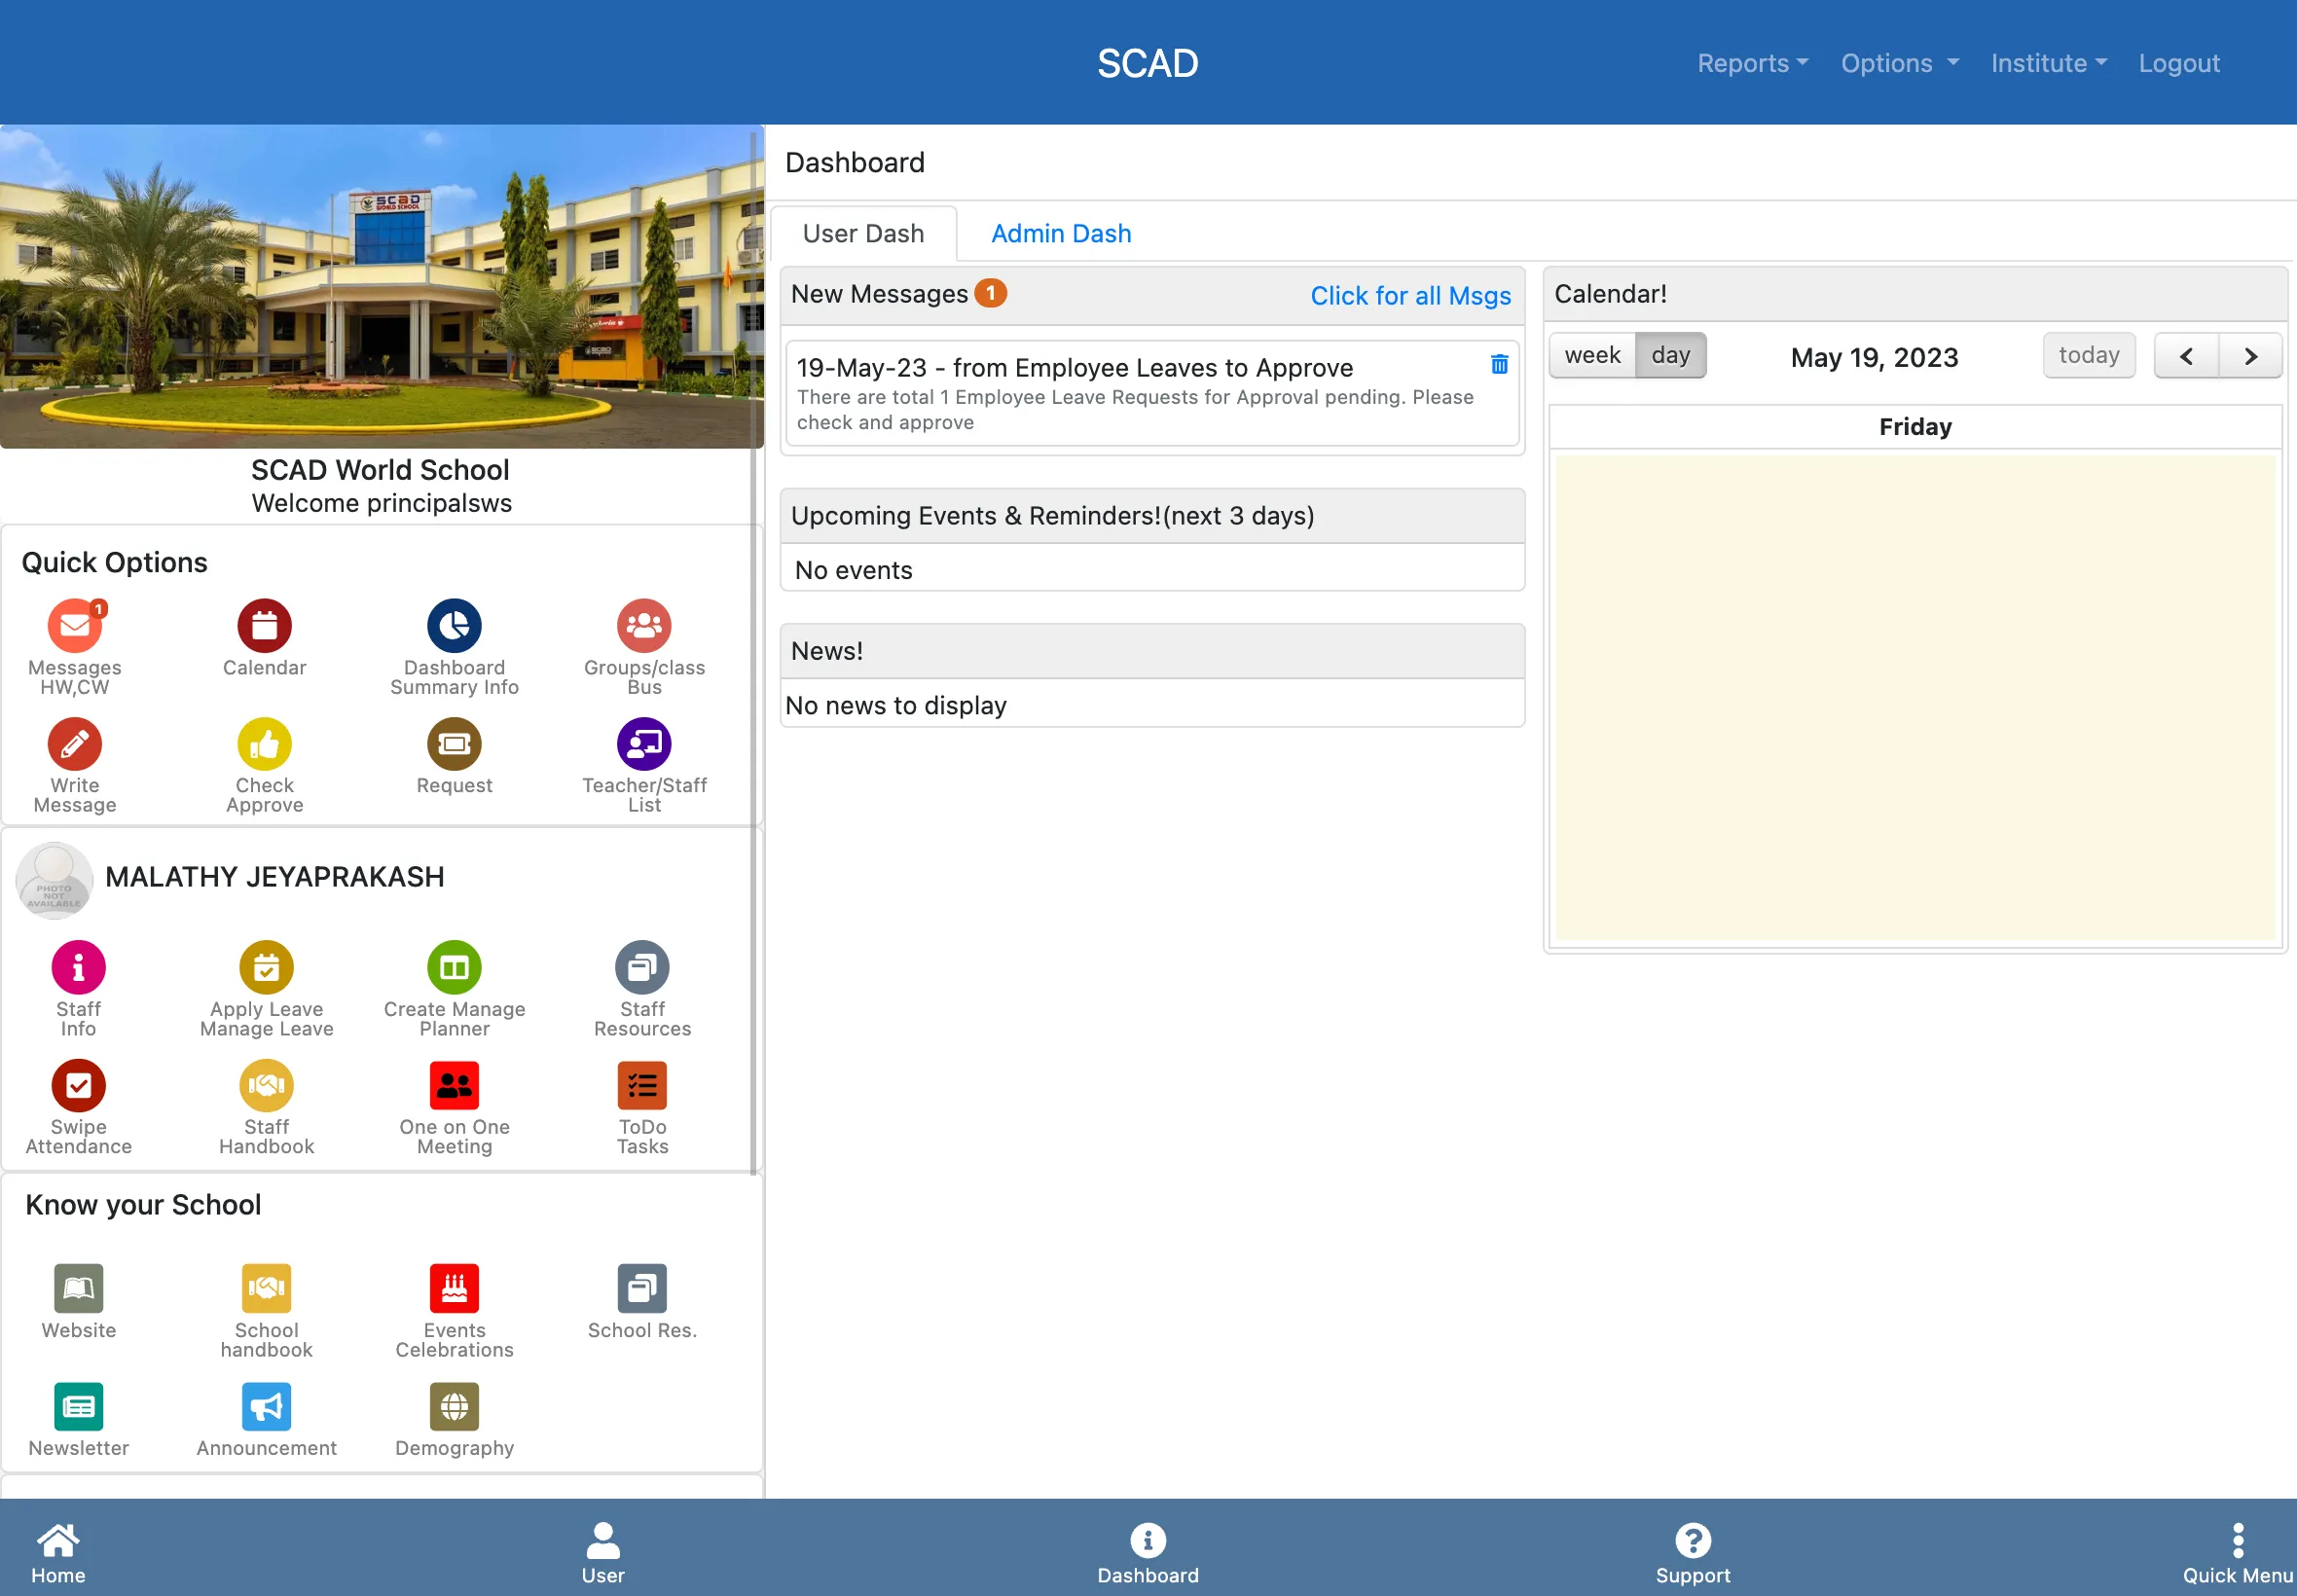Viewport: 2297px width, 1596px height.
Task: Expand the Reports dropdown menu
Action: (x=1752, y=63)
